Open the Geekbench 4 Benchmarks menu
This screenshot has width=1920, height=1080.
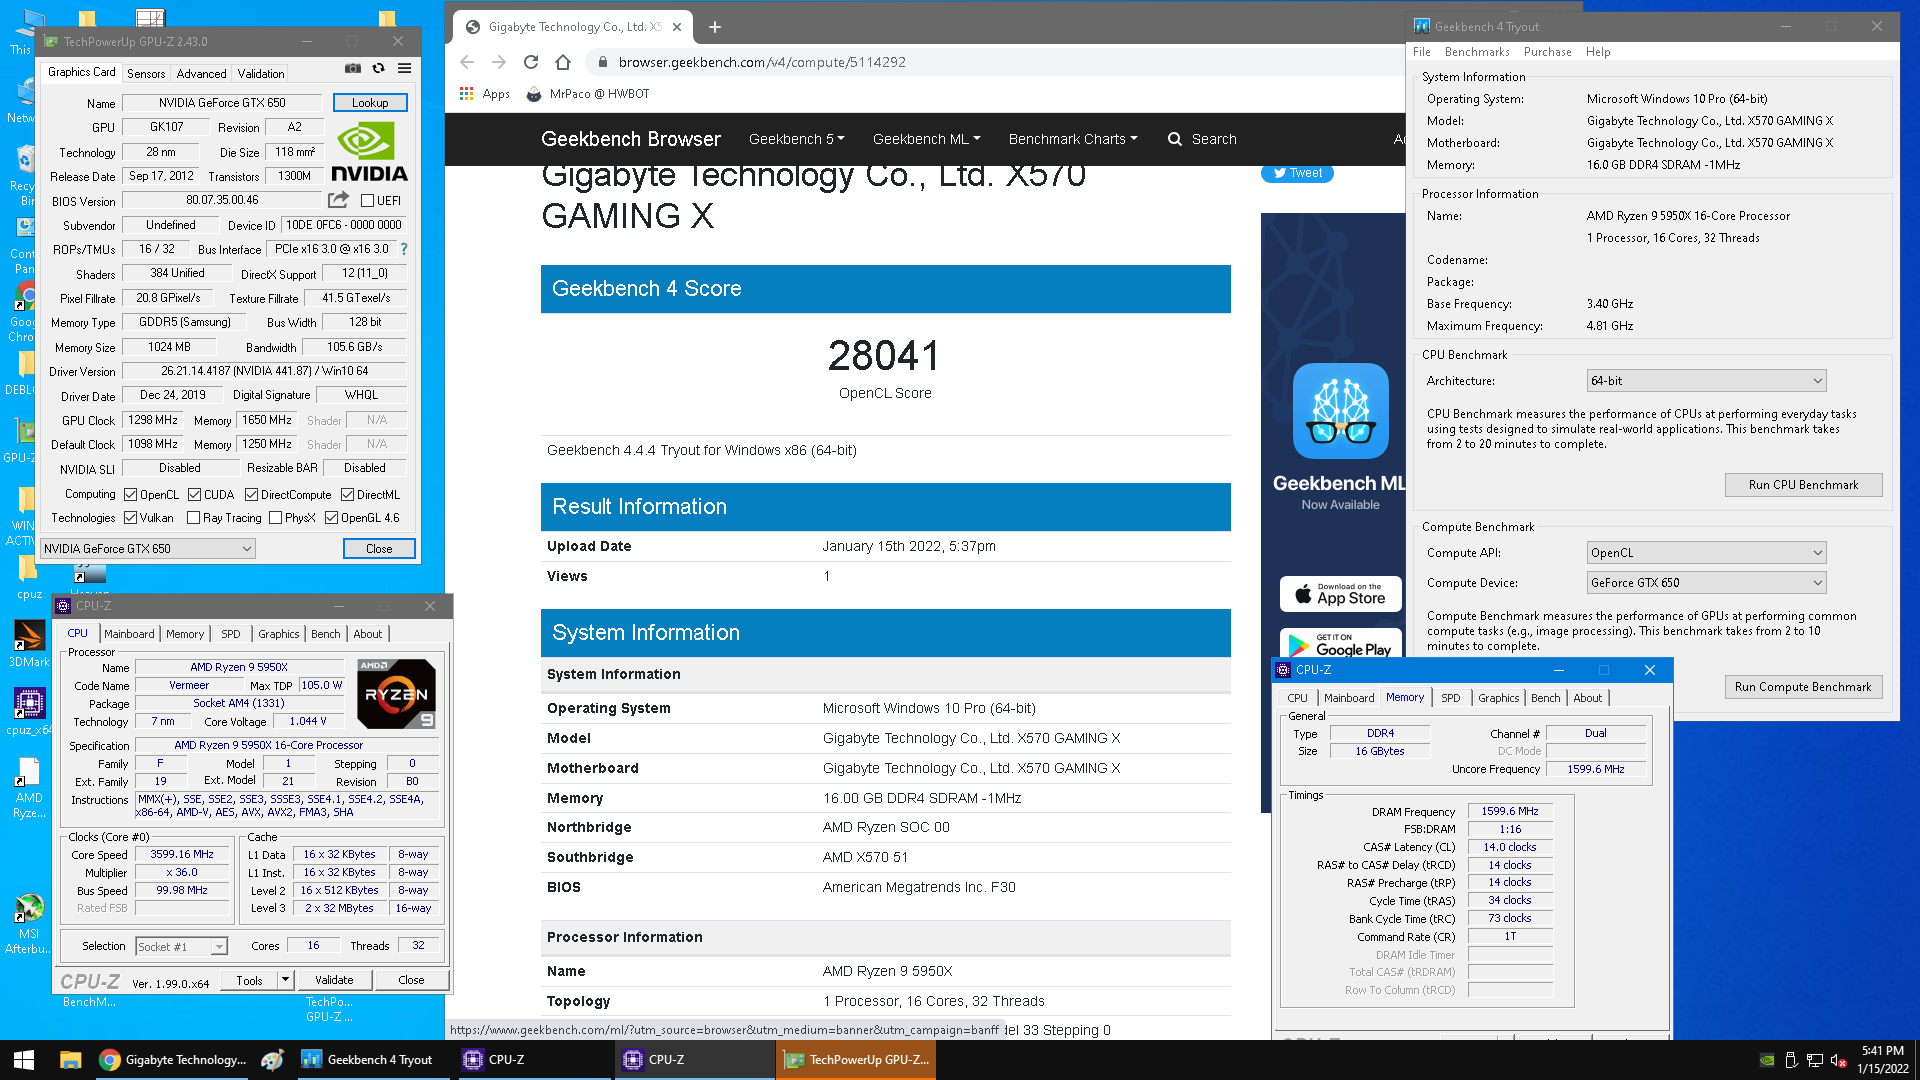[x=1477, y=52]
